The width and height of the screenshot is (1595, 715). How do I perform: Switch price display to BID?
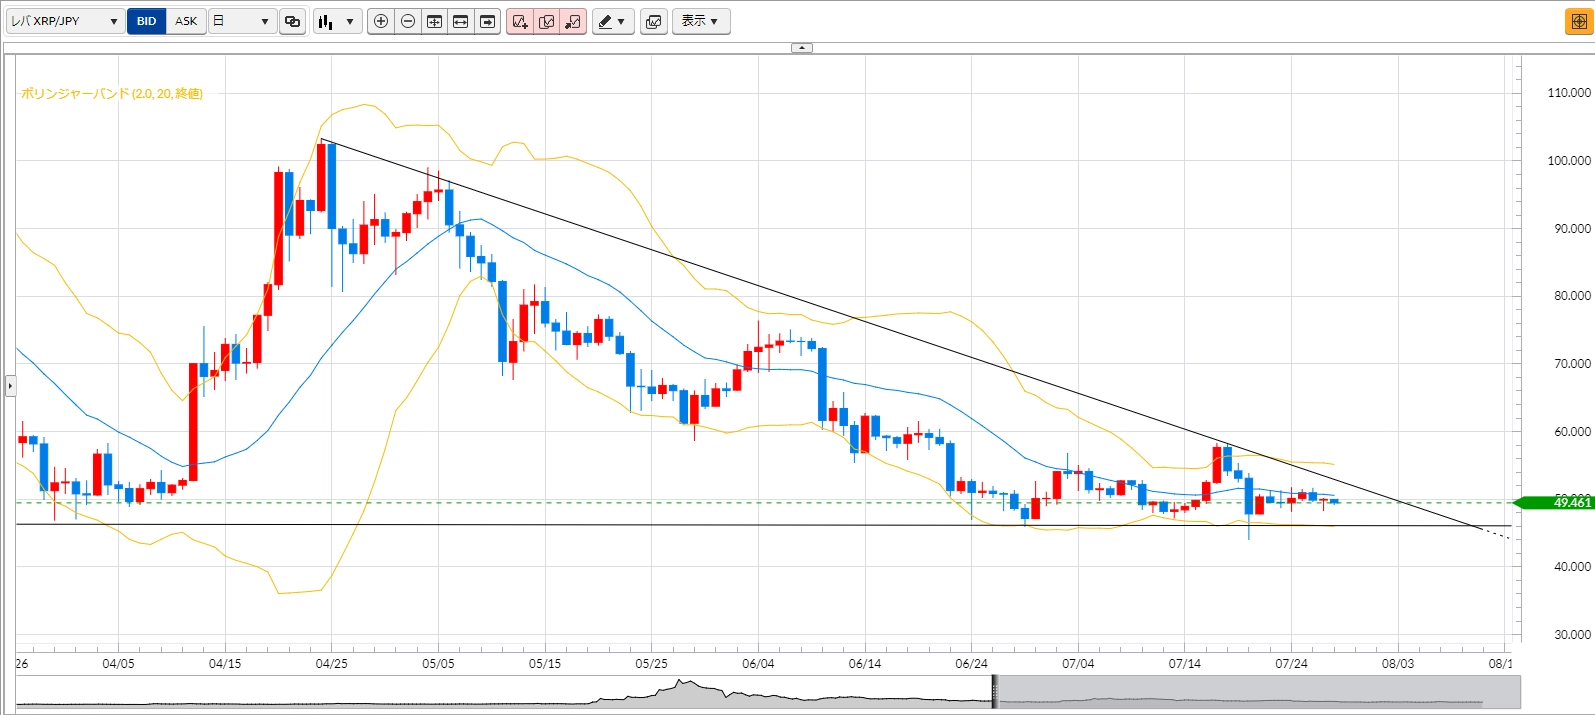pos(147,21)
